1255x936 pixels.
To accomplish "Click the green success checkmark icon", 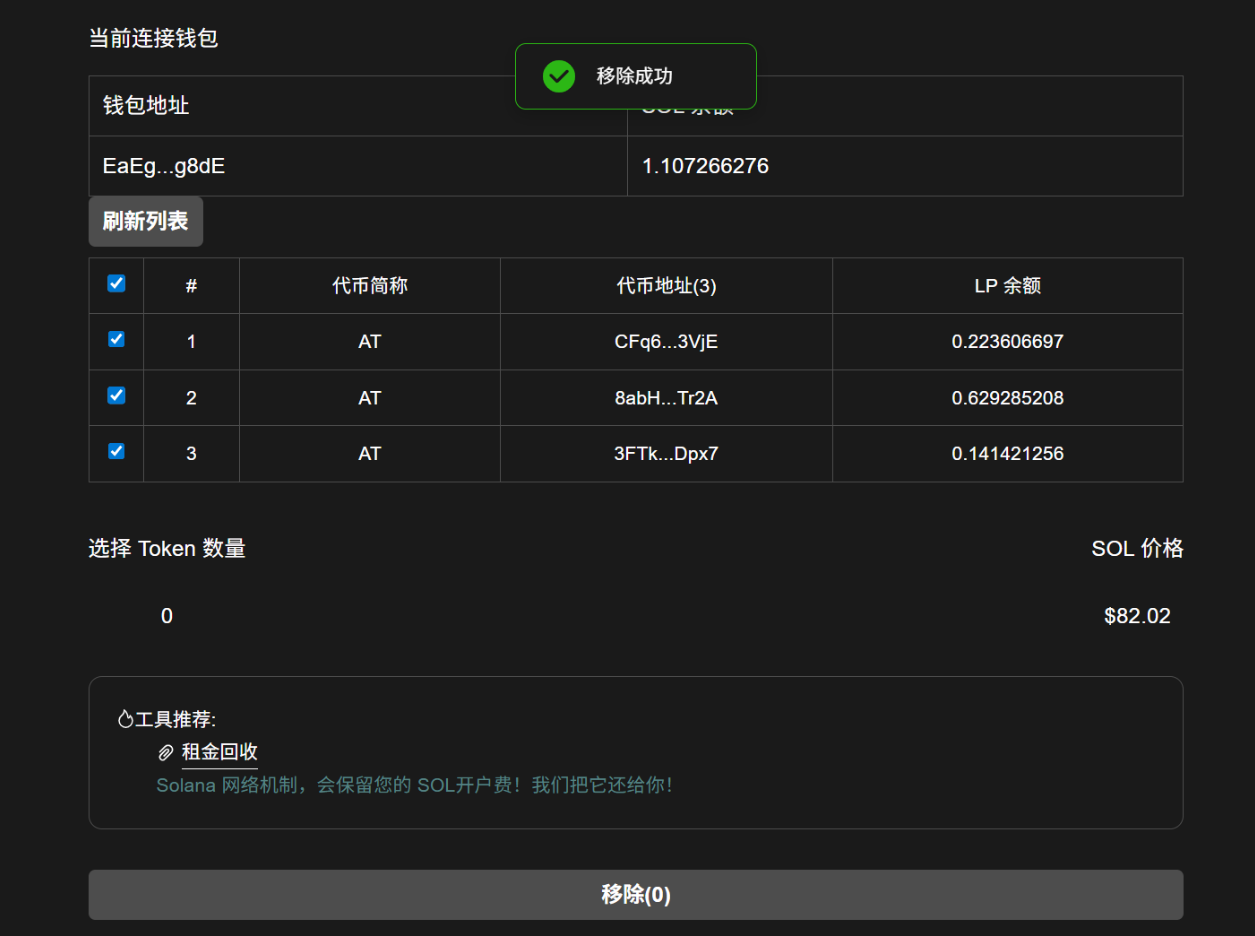I will pyautogui.click(x=558, y=76).
